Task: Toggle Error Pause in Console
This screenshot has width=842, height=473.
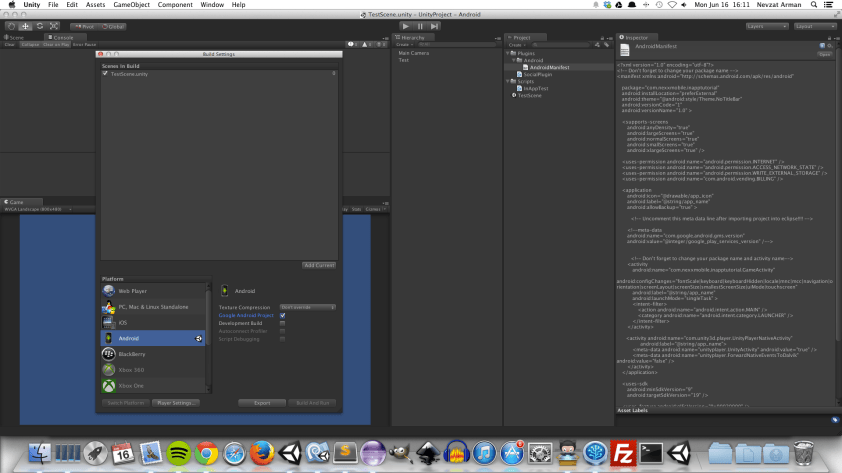Action: 84,45
